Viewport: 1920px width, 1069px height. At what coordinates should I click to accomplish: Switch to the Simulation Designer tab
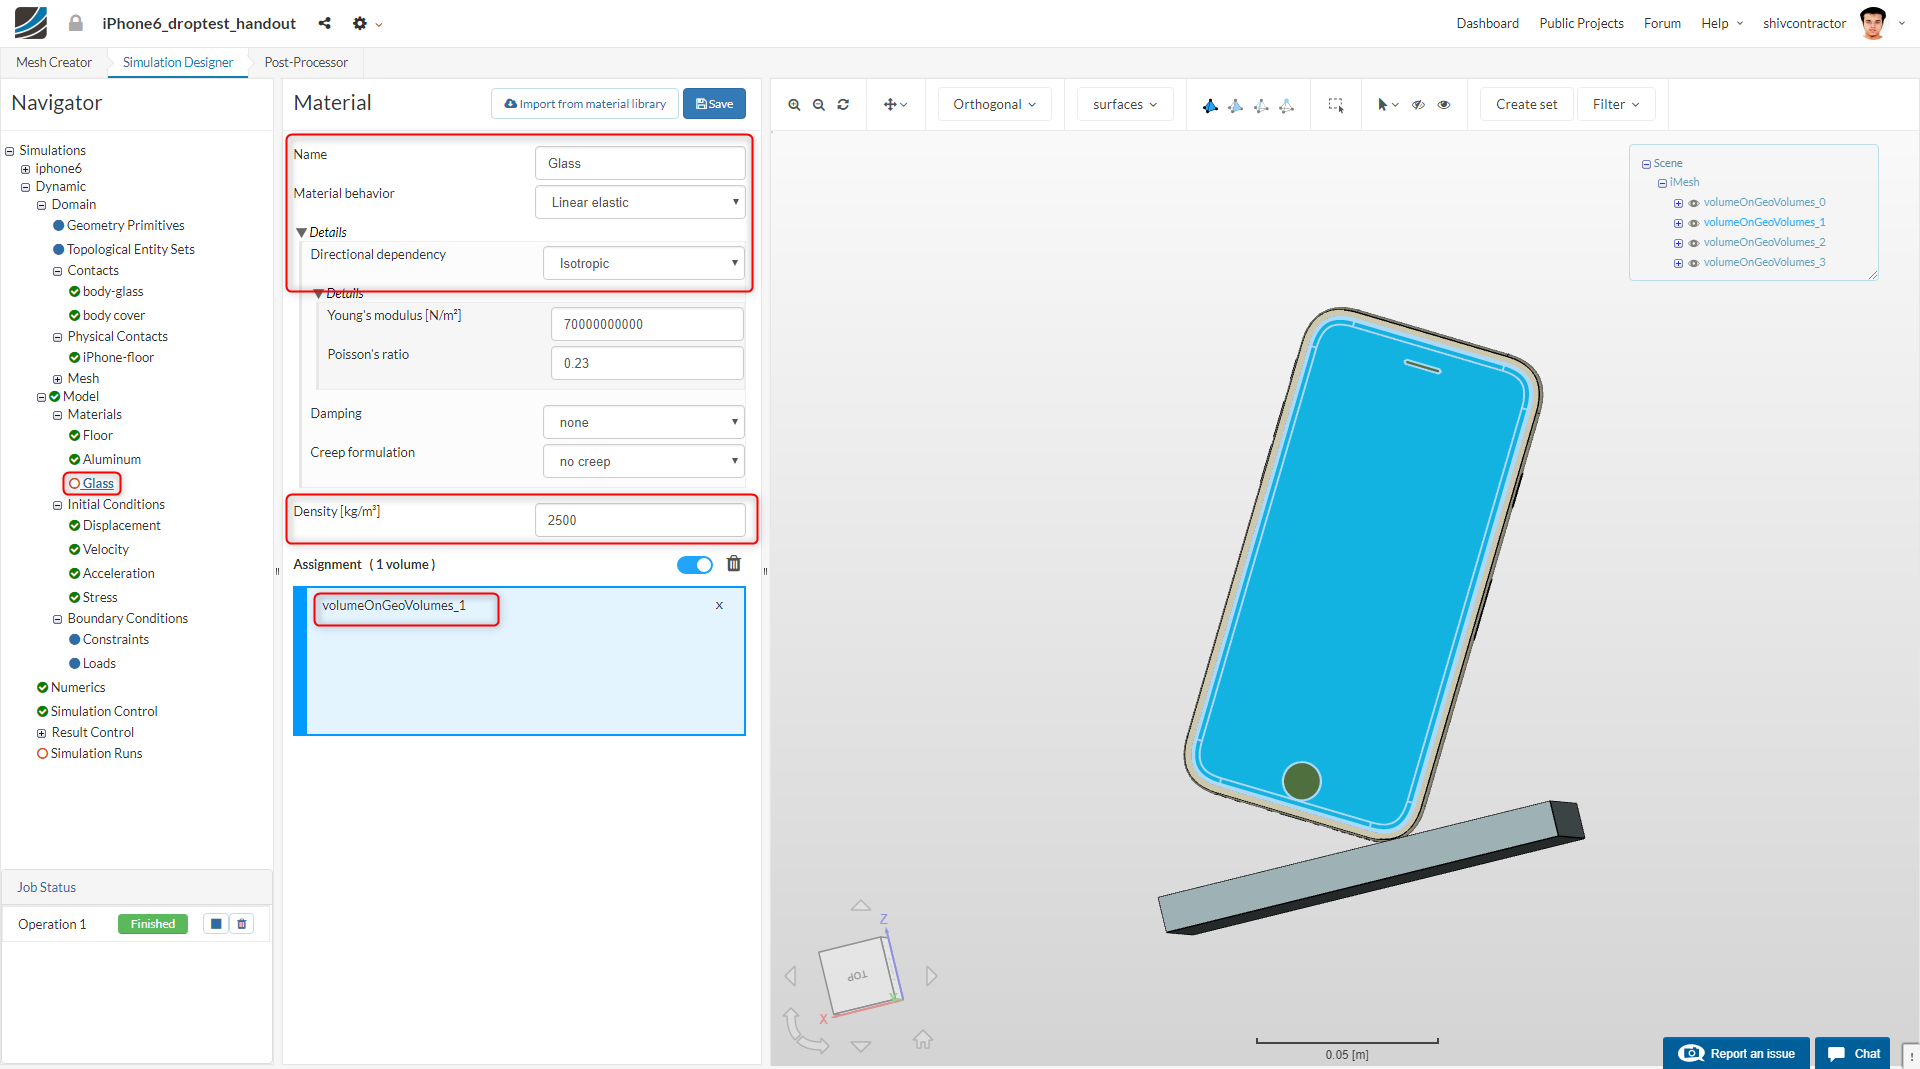178,62
